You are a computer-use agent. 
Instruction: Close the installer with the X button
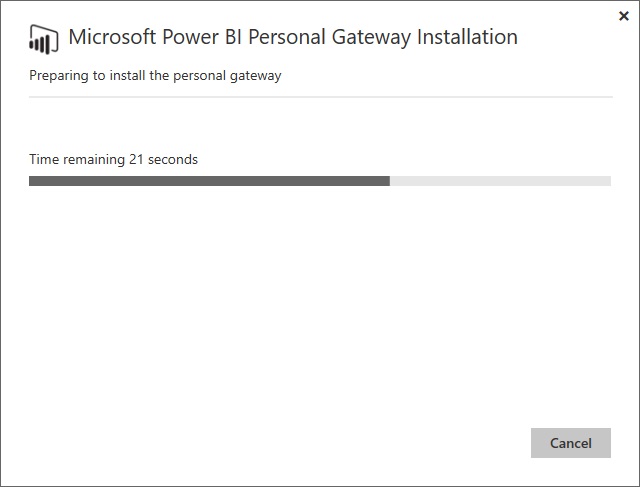624,16
